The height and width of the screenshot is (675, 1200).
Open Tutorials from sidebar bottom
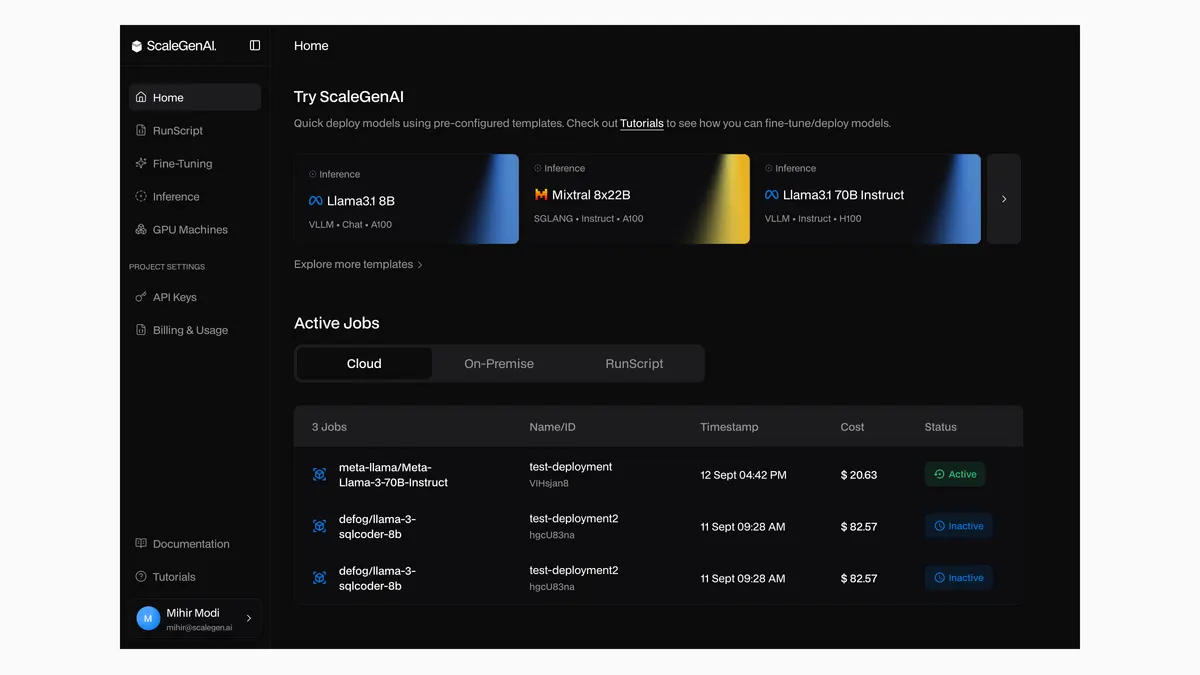click(x=195, y=577)
